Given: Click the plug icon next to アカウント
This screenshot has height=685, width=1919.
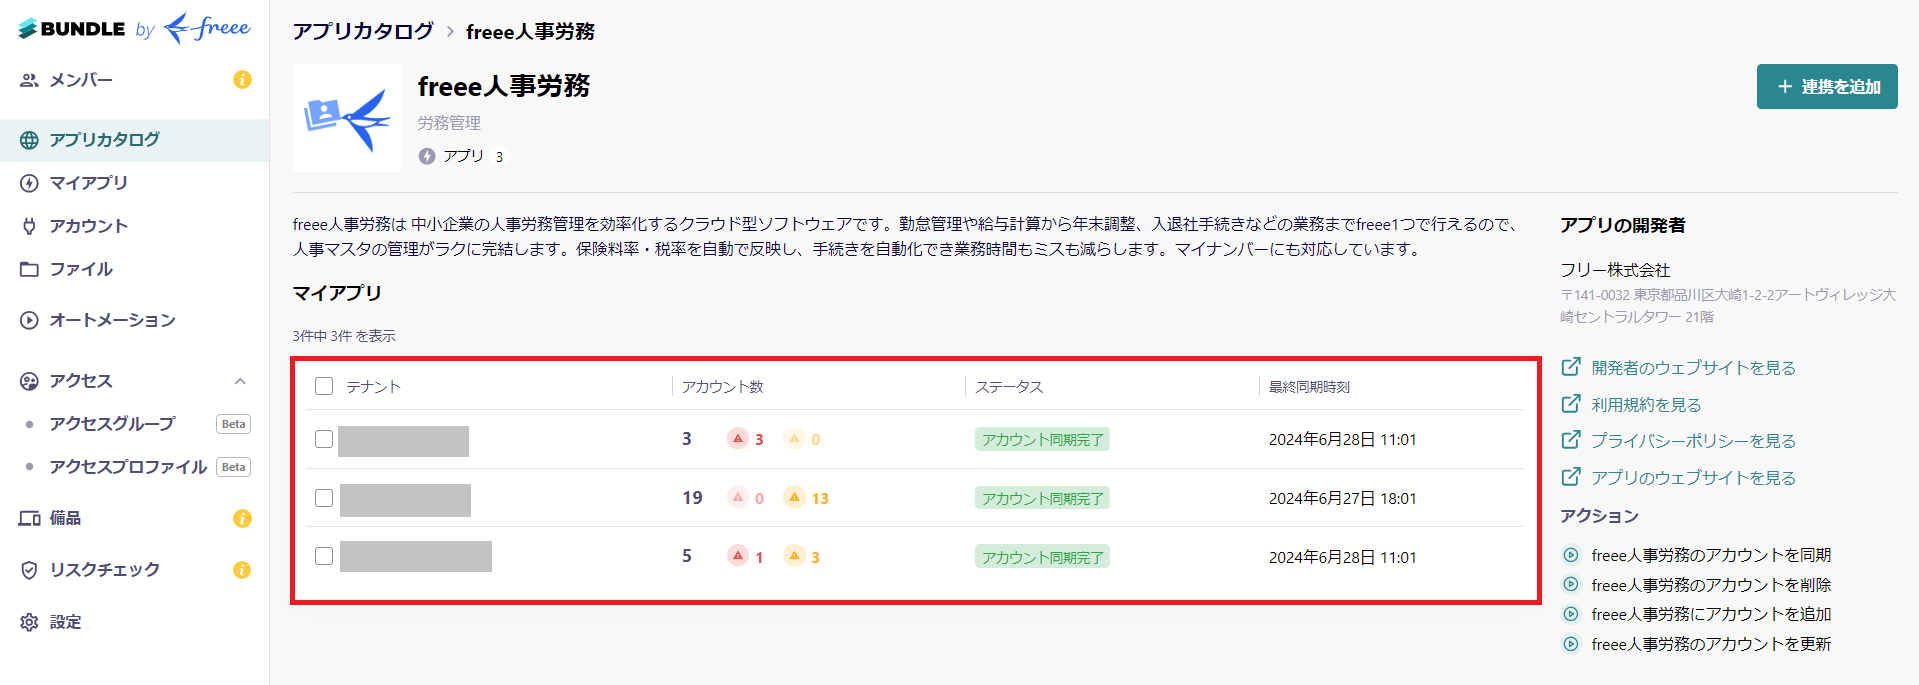Looking at the screenshot, I should [29, 226].
